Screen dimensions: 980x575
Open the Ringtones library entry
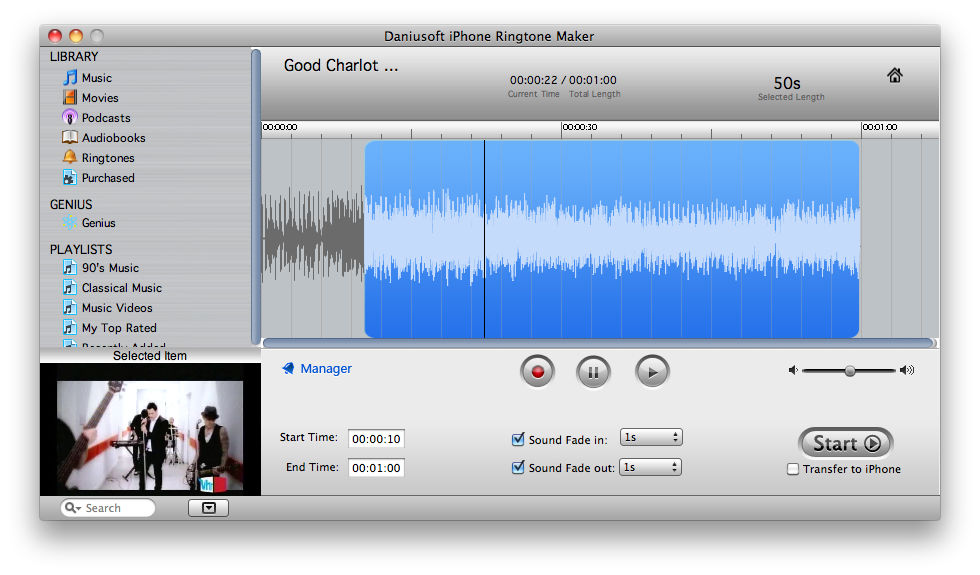pos(108,158)
